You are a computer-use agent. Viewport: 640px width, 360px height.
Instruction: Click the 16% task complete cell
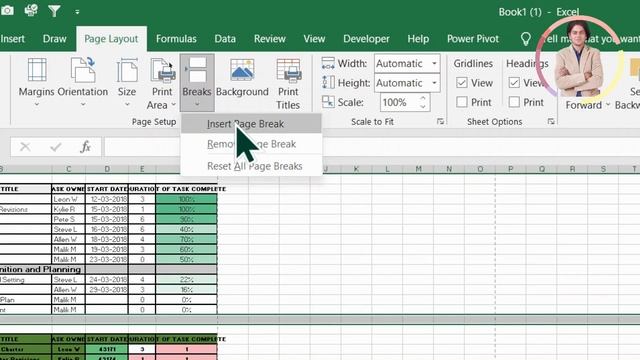186,289
